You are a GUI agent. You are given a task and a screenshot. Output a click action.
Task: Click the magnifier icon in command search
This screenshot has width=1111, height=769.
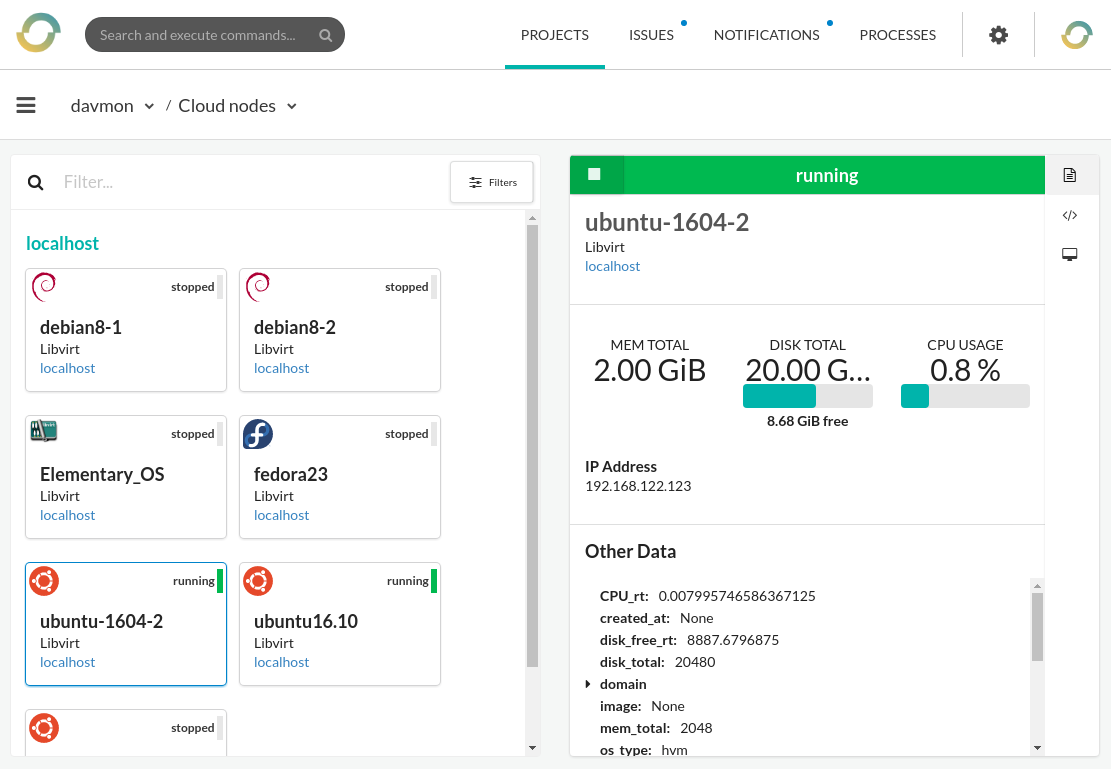click(x=325, y=35)
